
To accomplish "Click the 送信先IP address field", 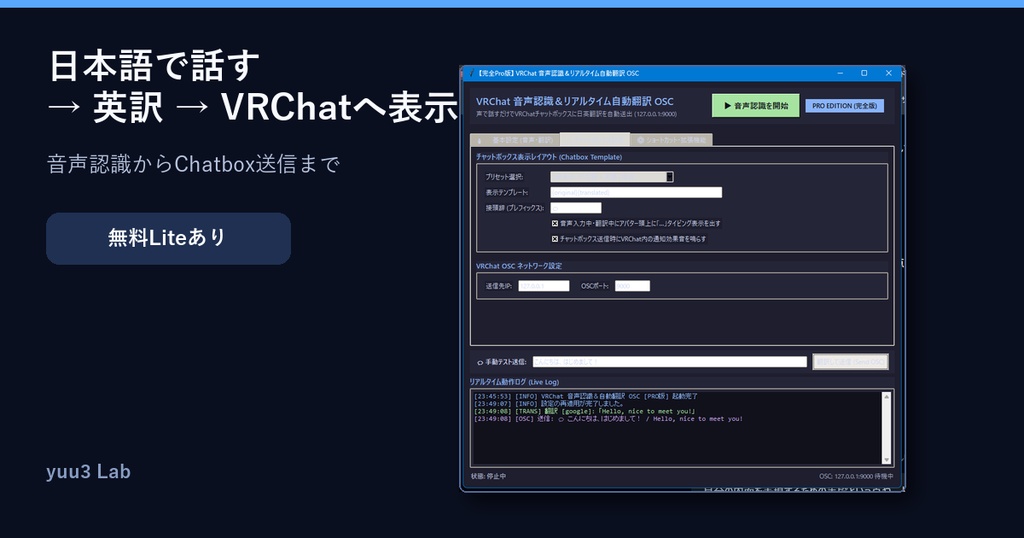I will coord(543,286).
